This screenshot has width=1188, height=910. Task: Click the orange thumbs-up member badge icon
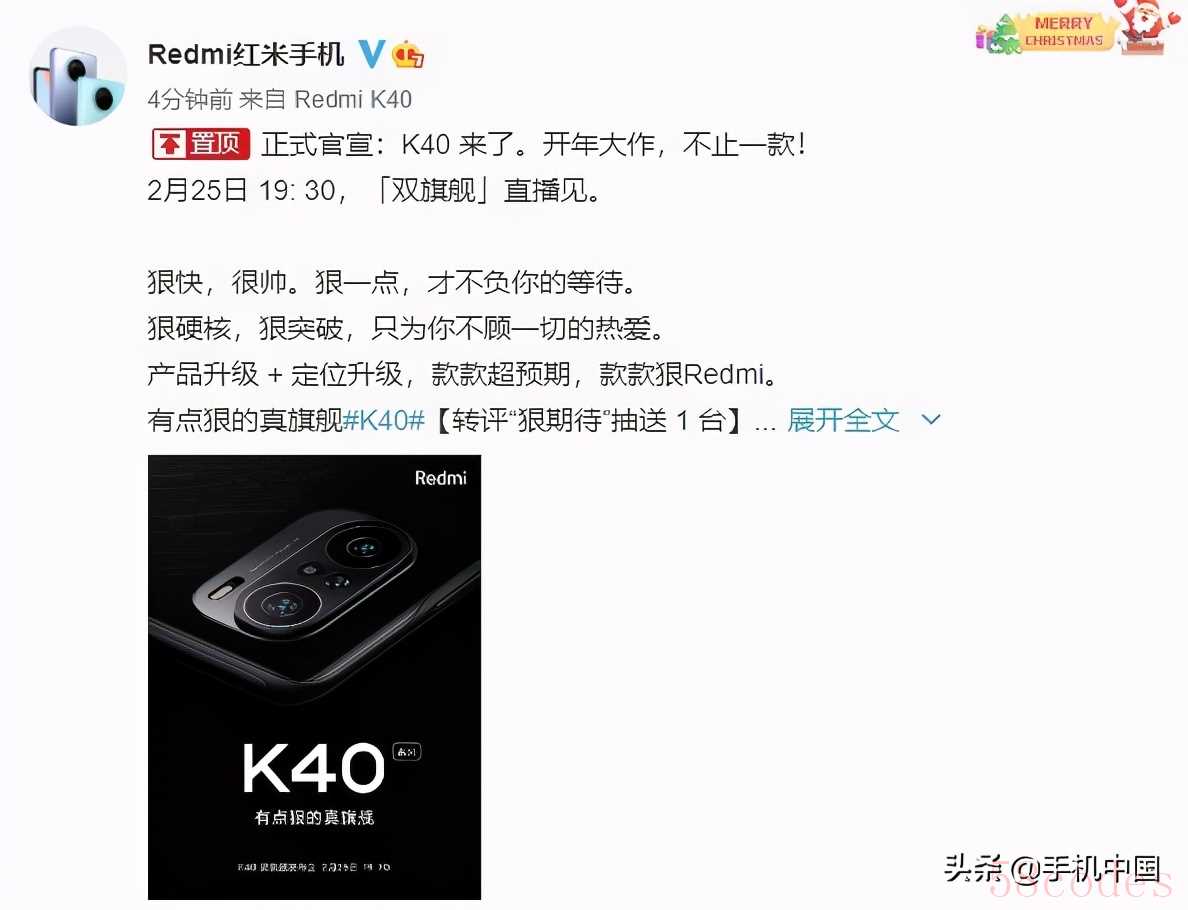tap(408, 55)
